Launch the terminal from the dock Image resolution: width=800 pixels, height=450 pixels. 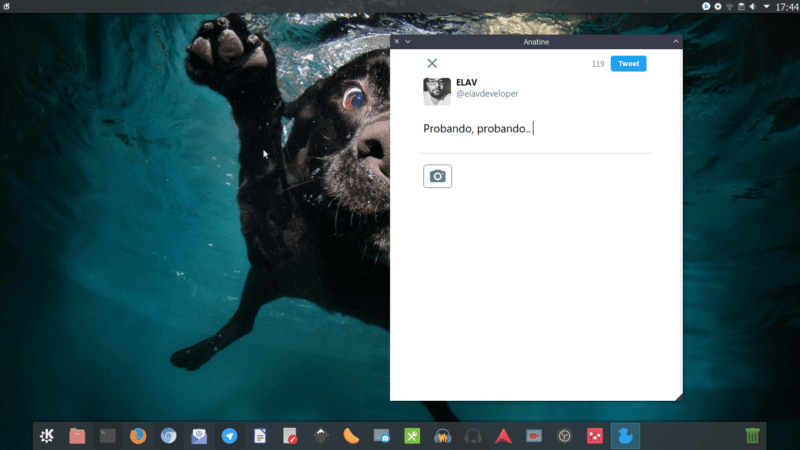[x=108, y=436]
